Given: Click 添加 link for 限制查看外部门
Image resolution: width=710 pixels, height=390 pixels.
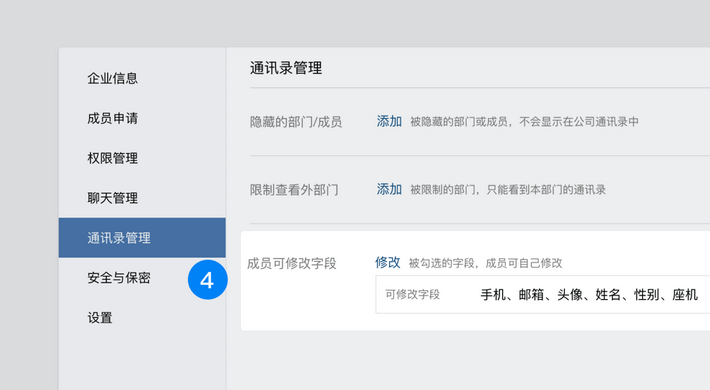Looking at the screenshot, I should (x=389, y=189).
